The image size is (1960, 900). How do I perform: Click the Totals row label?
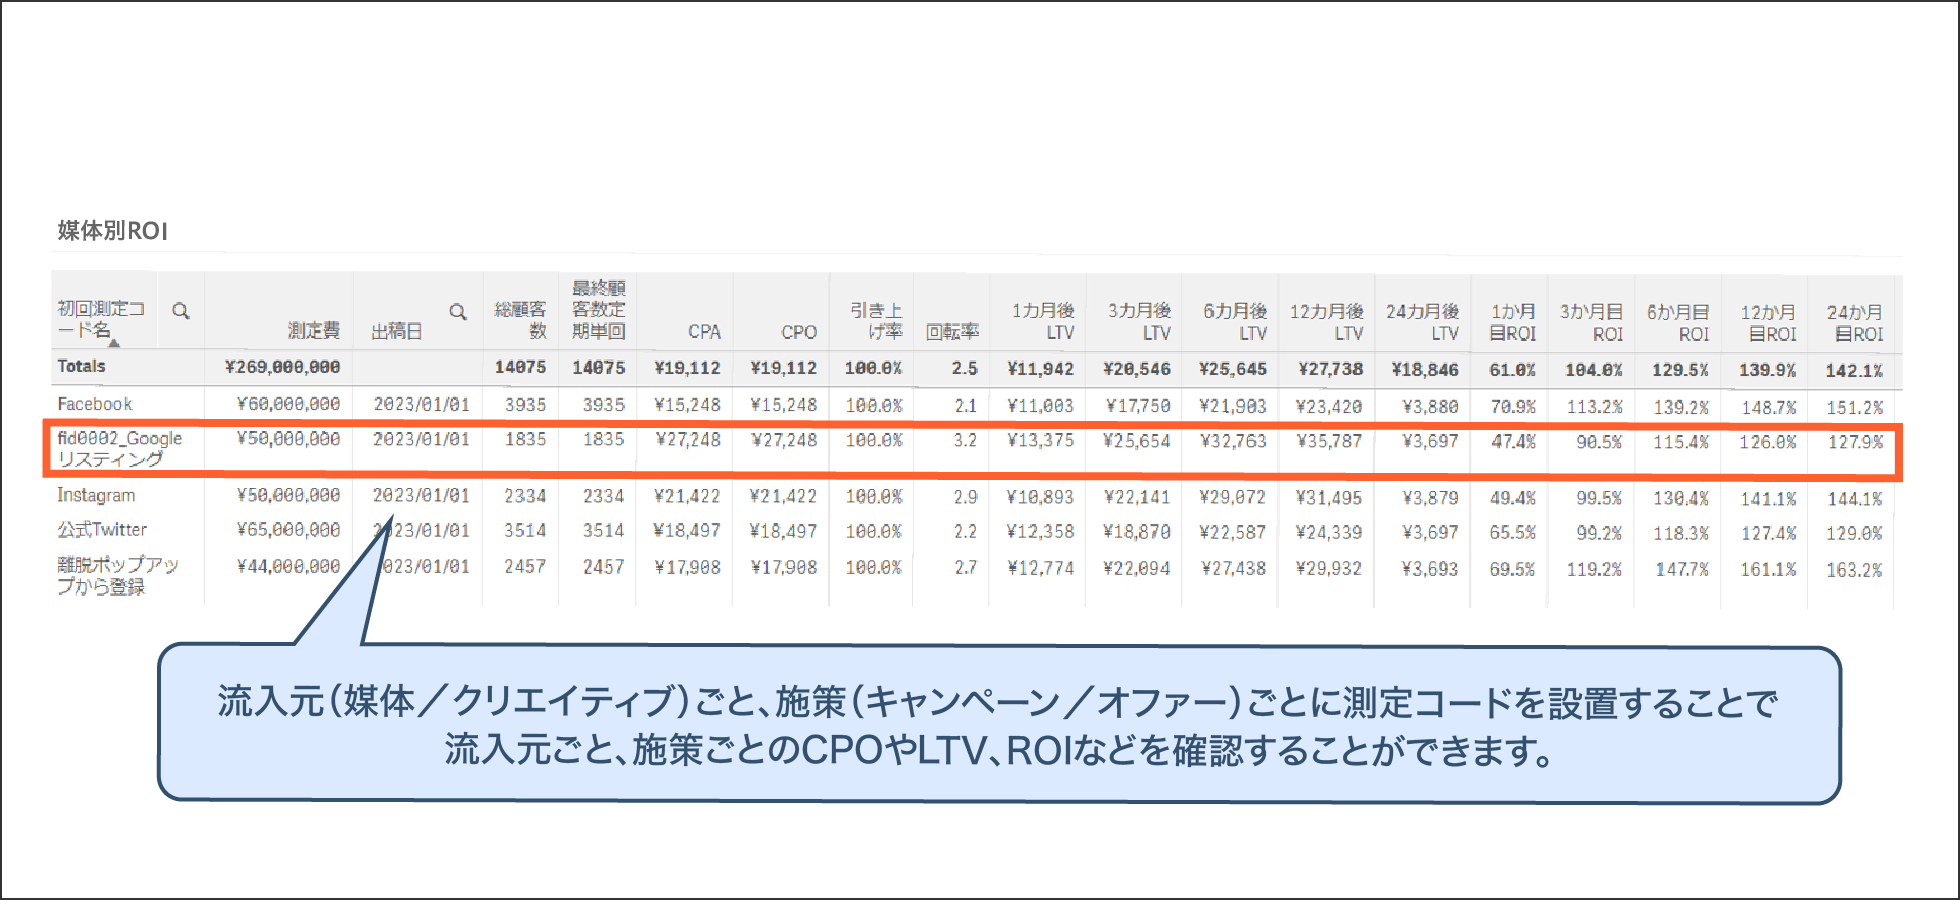[81, 366]
